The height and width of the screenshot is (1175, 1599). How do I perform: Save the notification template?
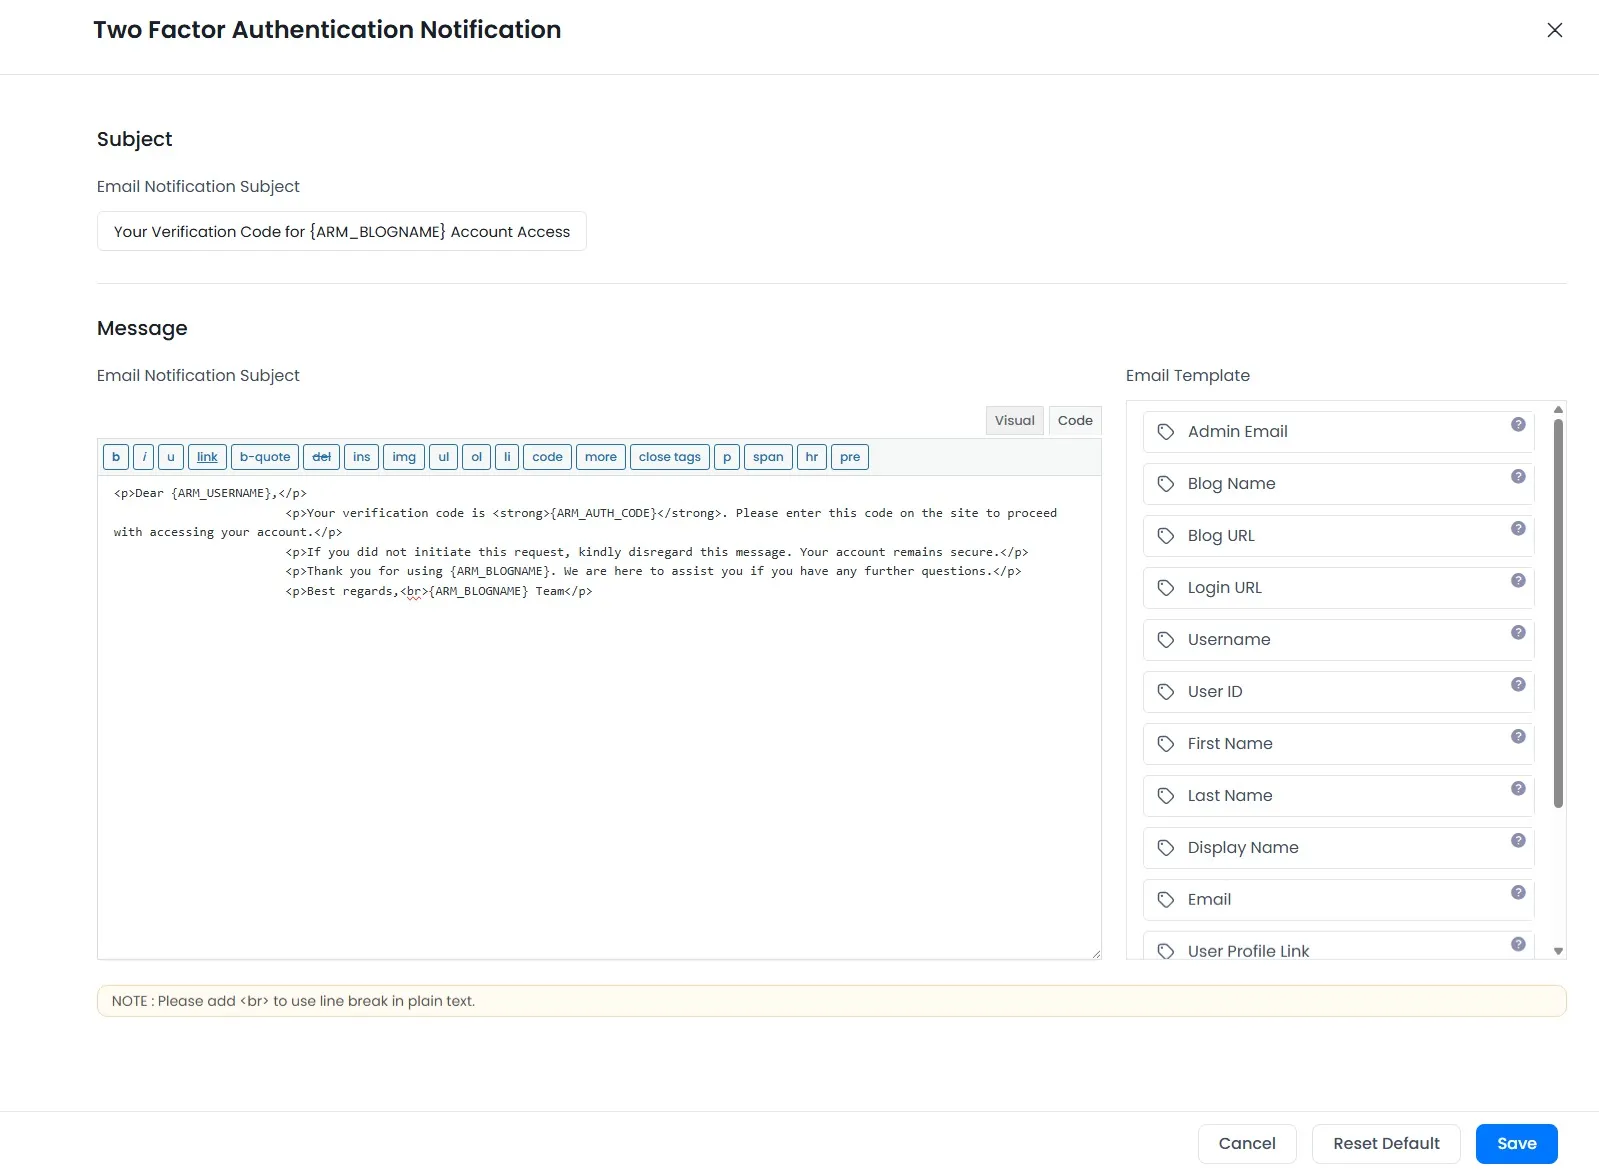tap(1516, 1144)
